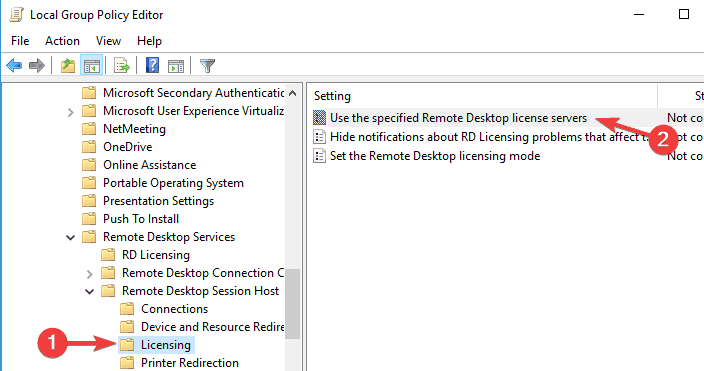
Task: Click policy icon beside Hide notifications about RD Licensing
Action: tap(319, 137)
